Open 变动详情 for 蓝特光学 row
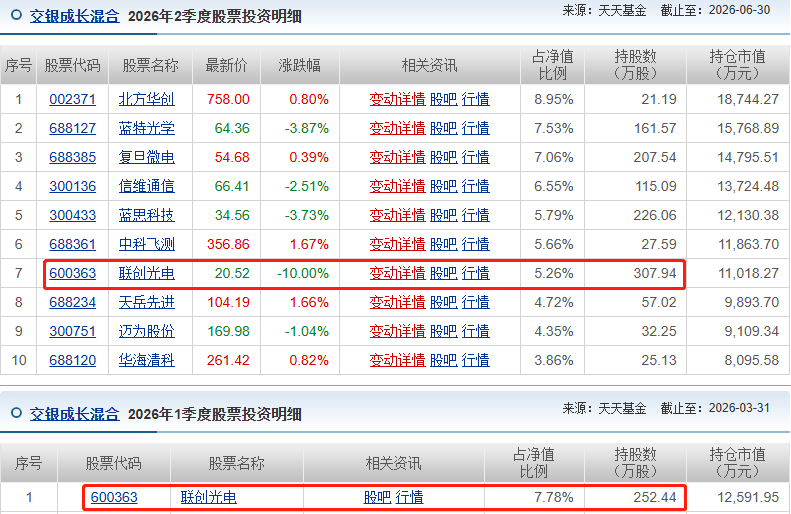The width and height of the screenshot is (791, 514). coord(398,128)
